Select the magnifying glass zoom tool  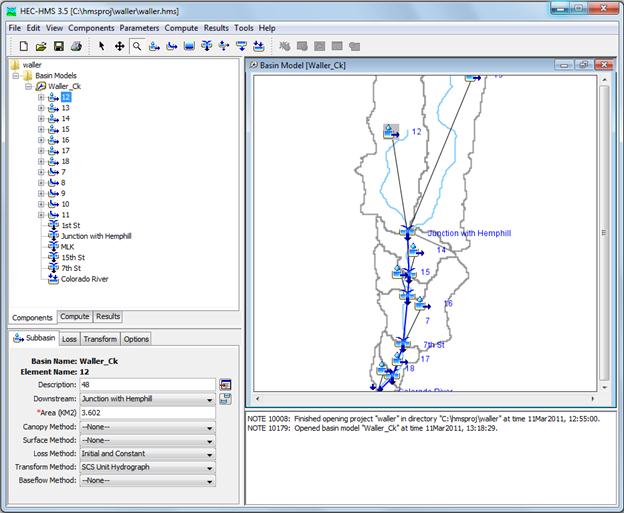[137, 46]
